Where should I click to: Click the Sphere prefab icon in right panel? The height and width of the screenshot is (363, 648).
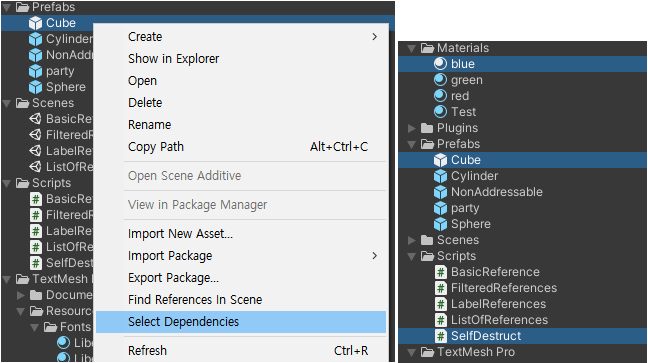441,224
